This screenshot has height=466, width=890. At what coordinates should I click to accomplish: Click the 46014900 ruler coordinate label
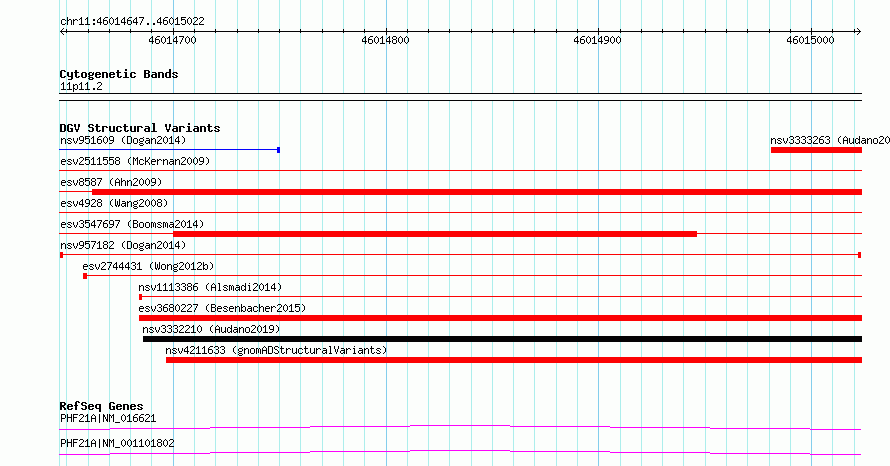(597, 40)
